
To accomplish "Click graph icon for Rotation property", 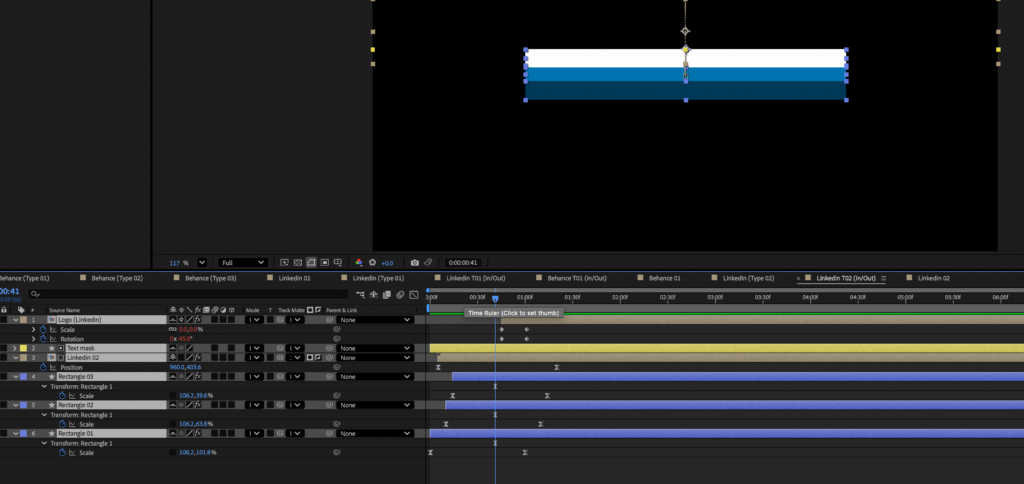I will (x=53, y=339).
